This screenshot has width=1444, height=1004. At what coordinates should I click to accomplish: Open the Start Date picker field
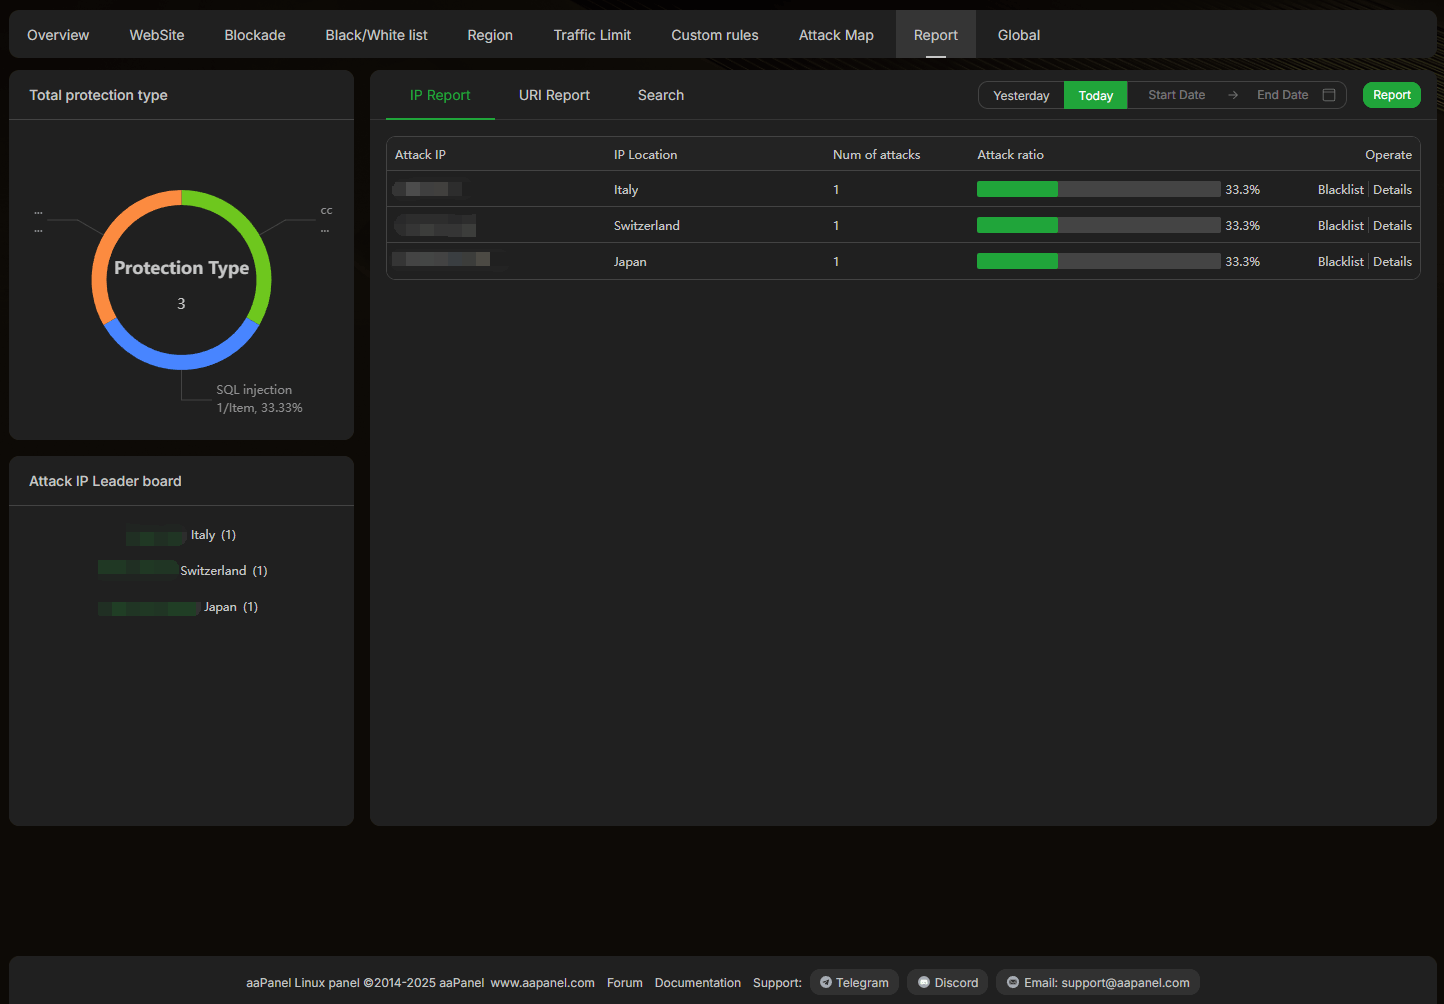pyautogui.click(x=1176, y=95)
